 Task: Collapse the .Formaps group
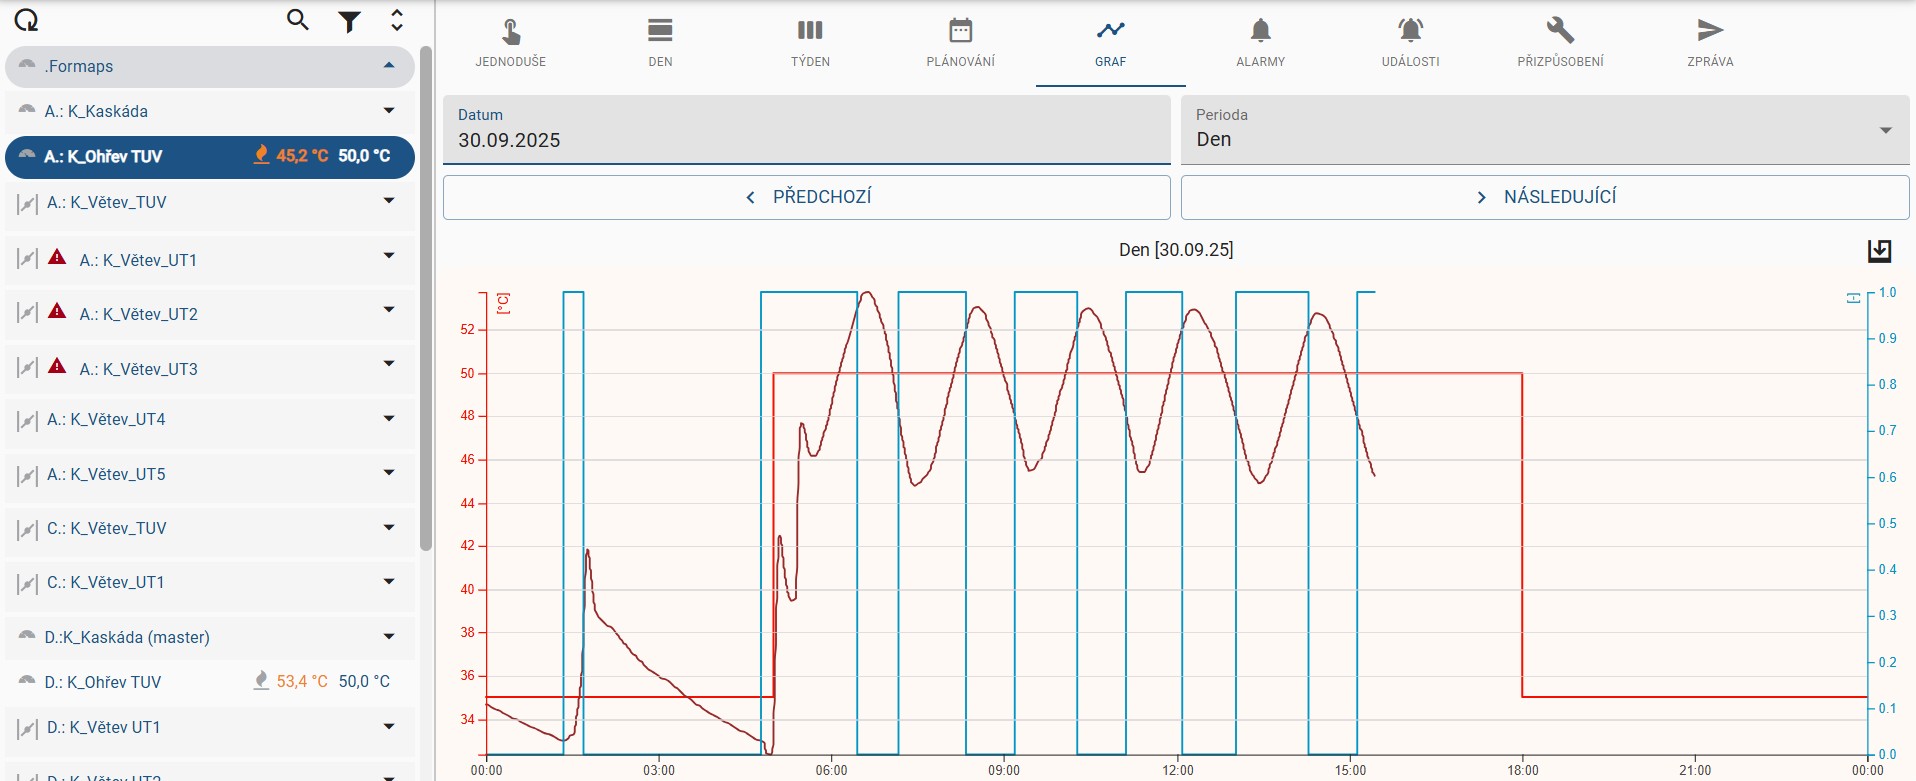click(x=389, y=66)
